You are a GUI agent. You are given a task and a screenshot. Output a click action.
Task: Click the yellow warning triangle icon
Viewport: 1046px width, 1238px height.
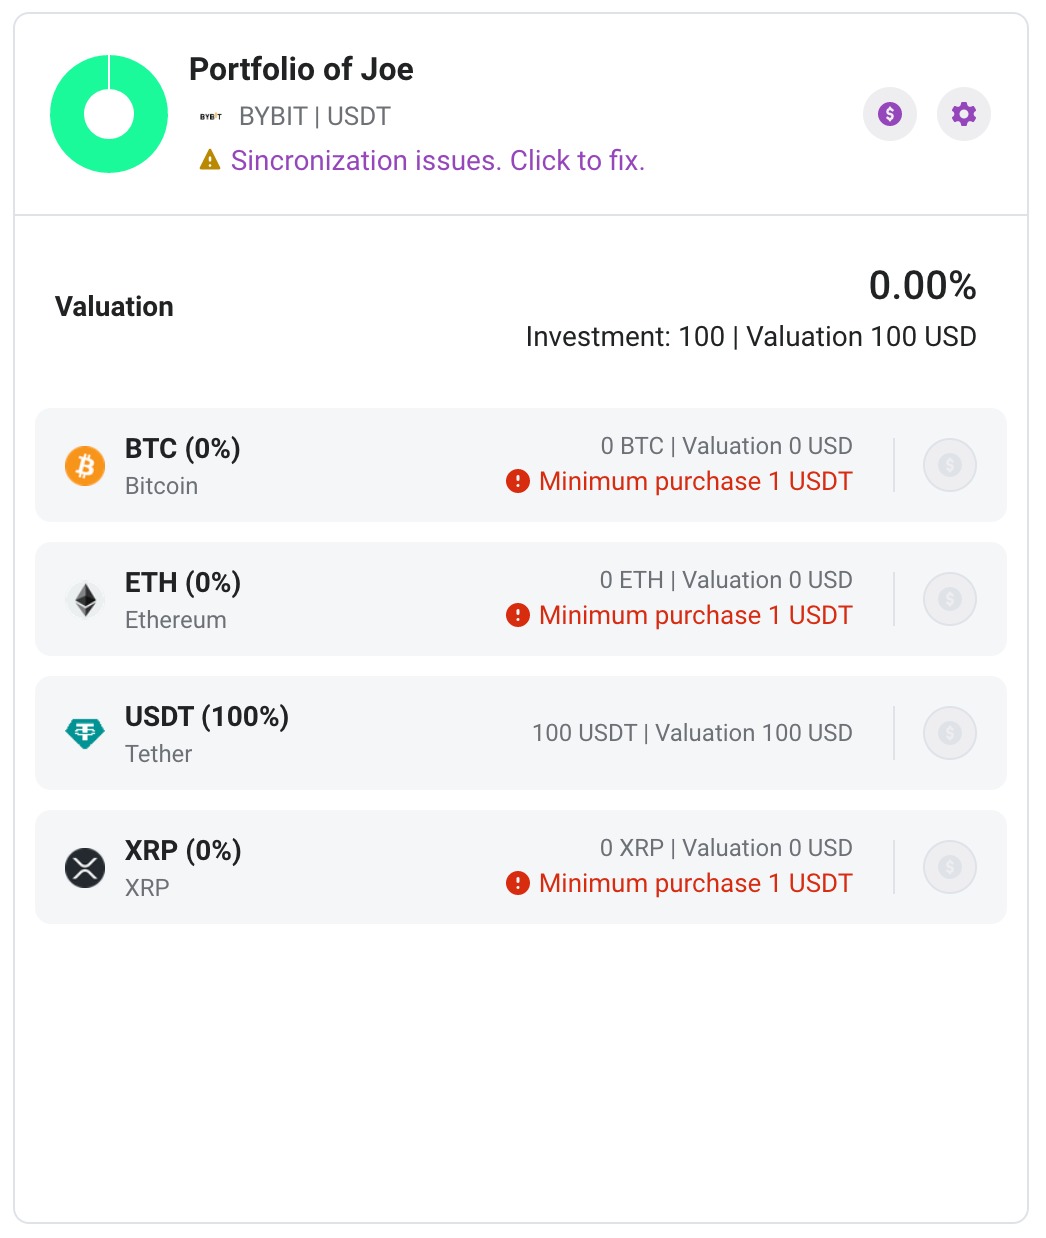pyautogui.click(x=210, y=160)
